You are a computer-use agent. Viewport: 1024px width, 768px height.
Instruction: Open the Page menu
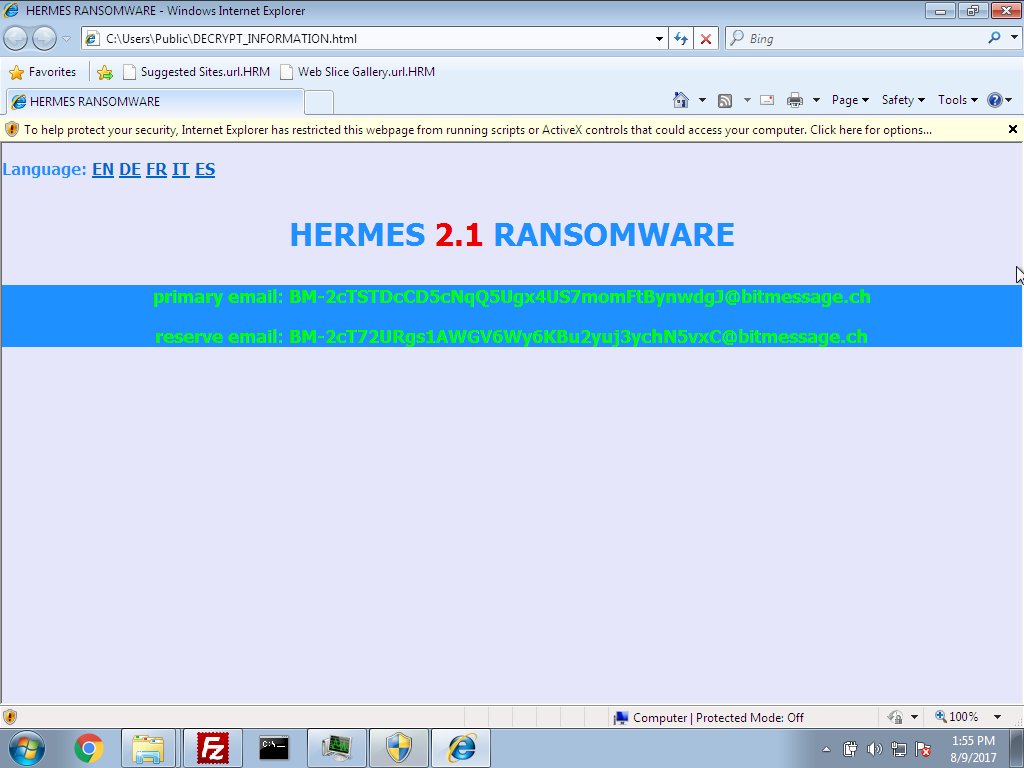coord(850,100)
